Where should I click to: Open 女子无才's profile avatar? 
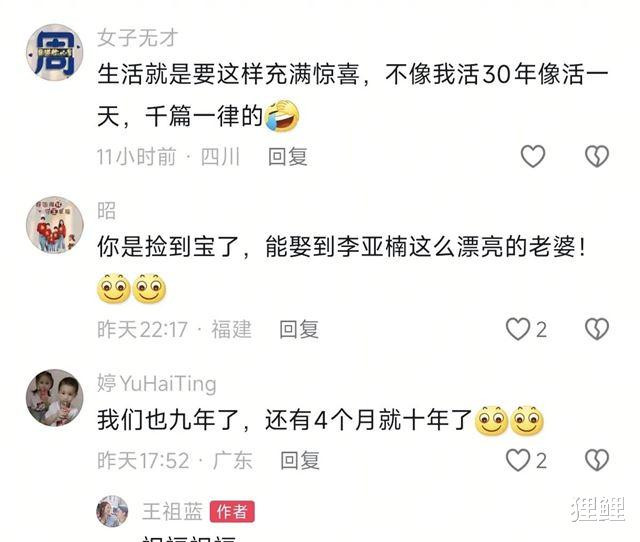click(x=55, y=53)
